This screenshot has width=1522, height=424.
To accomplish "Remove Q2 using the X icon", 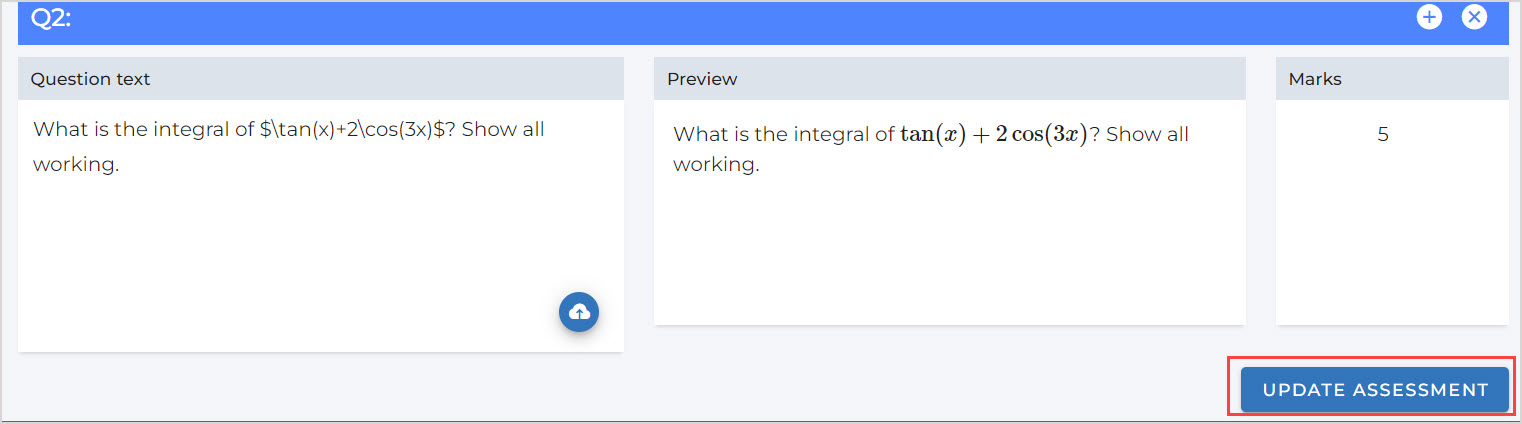I will 1474,17.
